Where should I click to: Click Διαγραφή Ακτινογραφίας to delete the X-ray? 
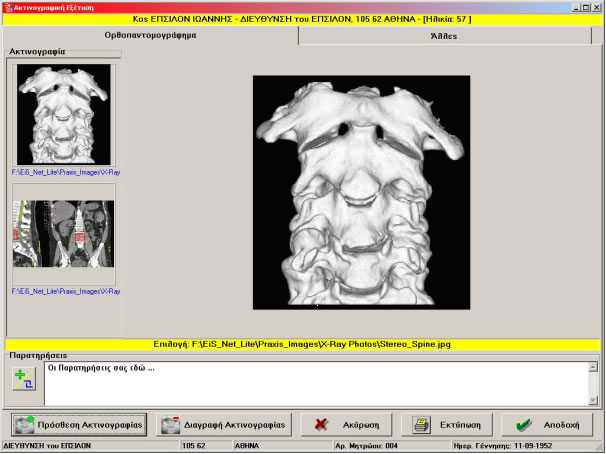[x=221, y=424]
